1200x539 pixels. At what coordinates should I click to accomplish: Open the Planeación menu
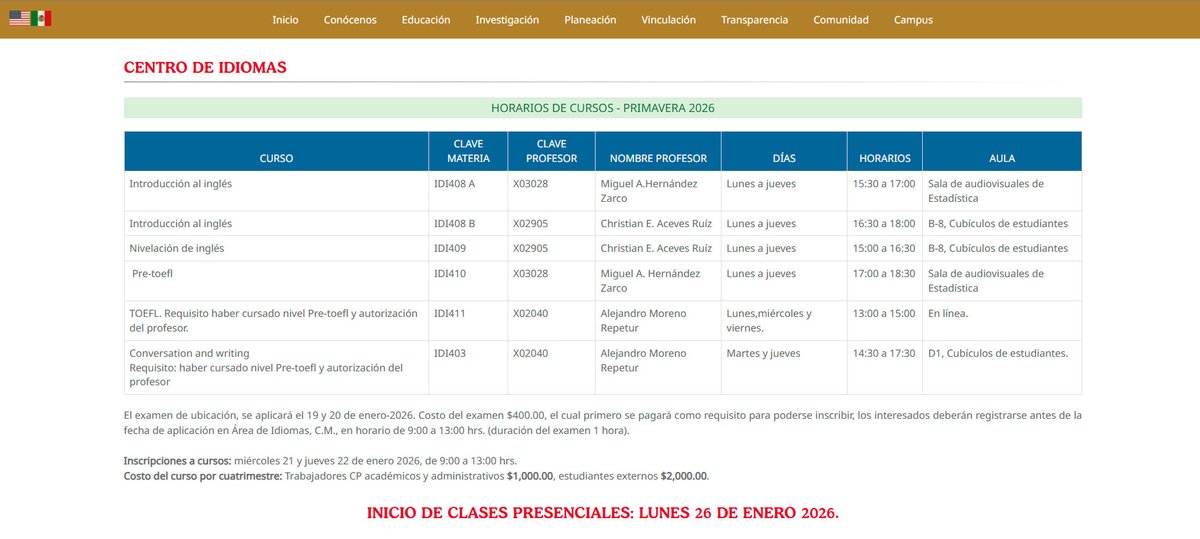(x=590, y=19)
